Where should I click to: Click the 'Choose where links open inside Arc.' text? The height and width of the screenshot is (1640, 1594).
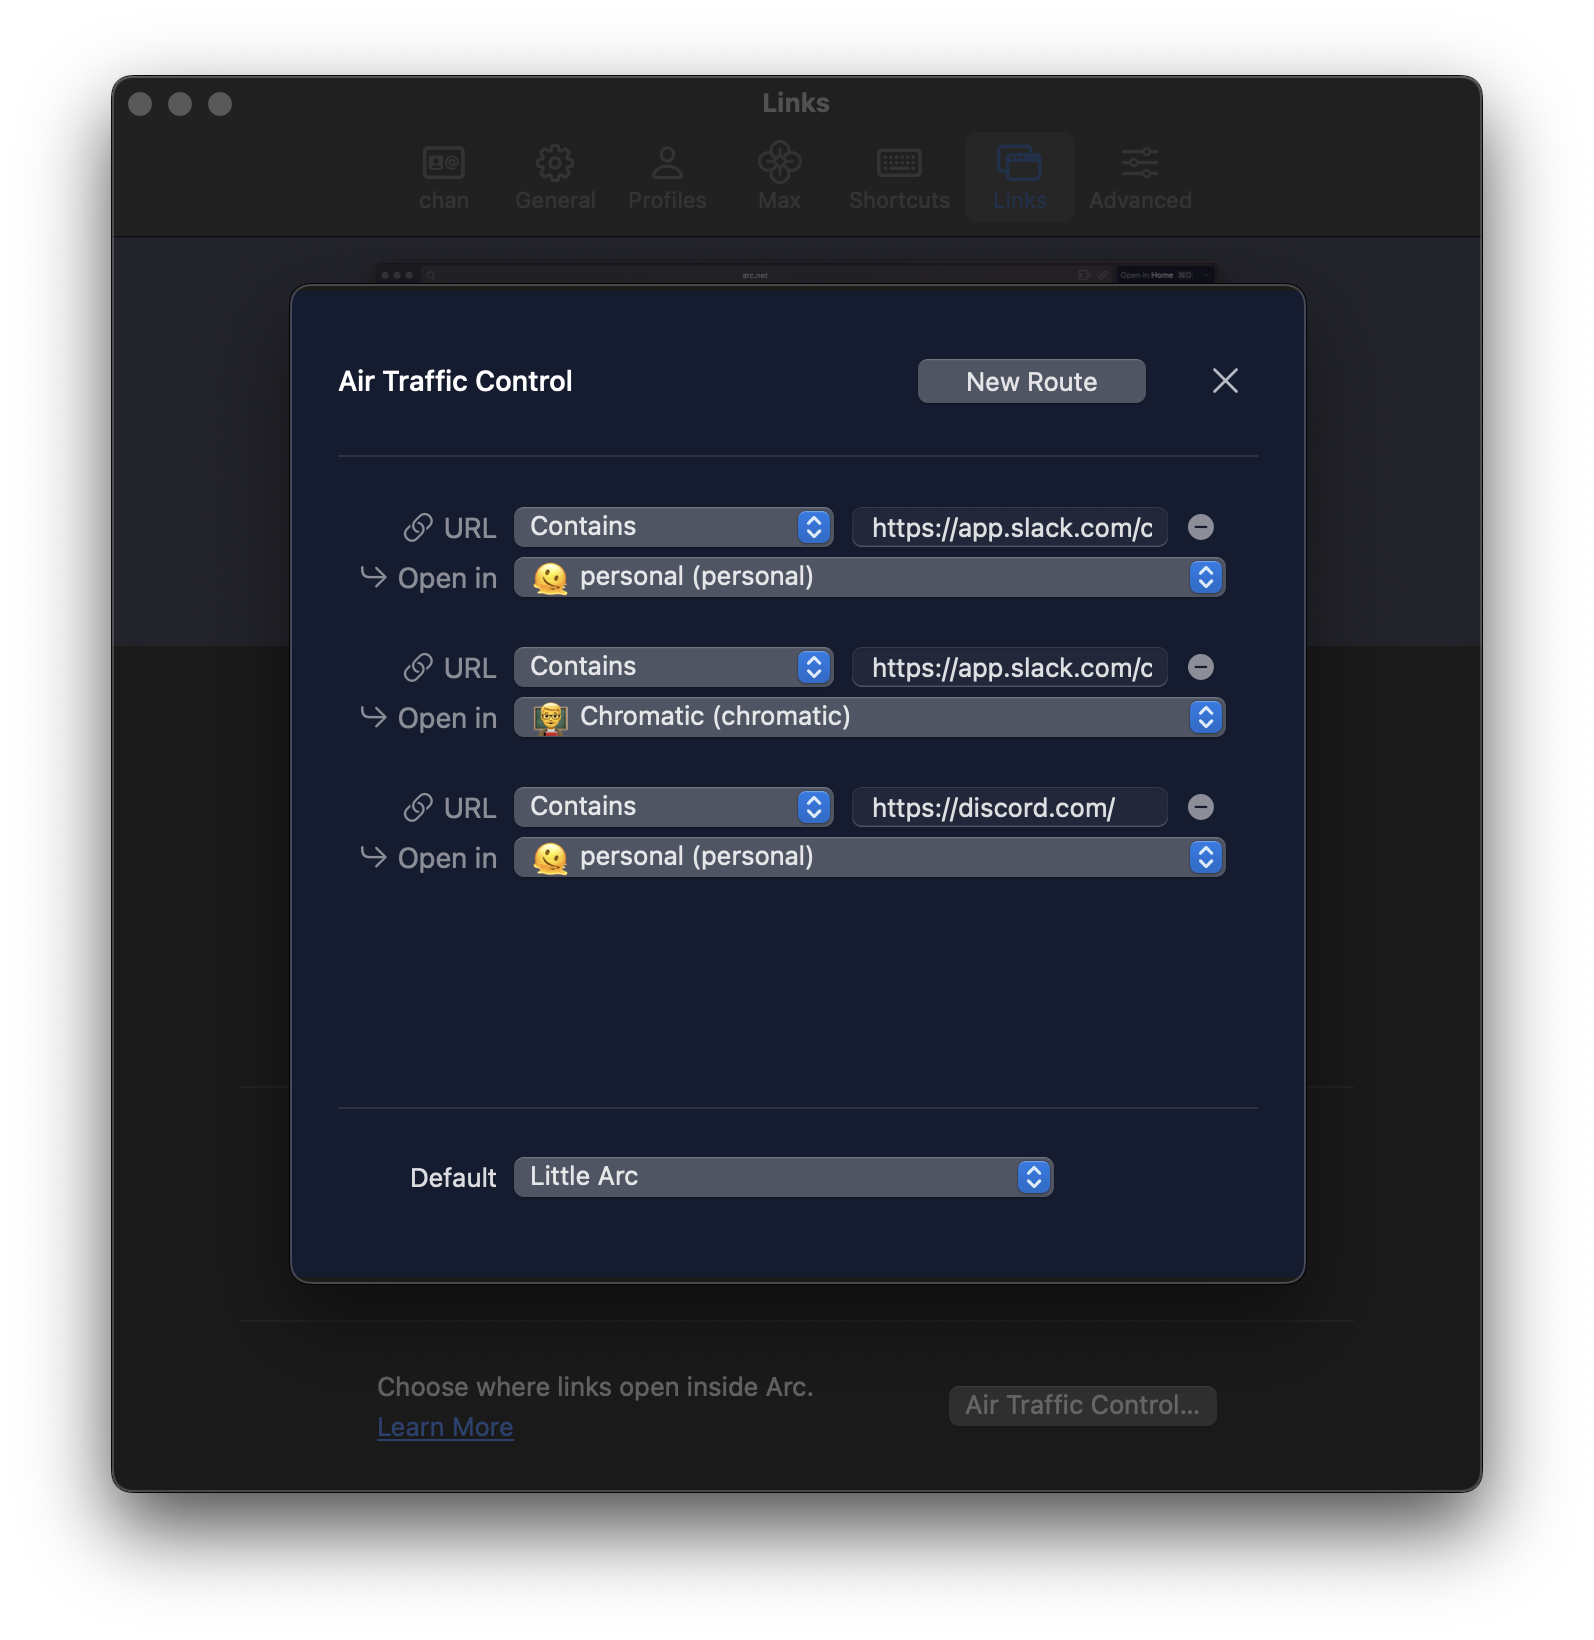(x=595, y=1387)
